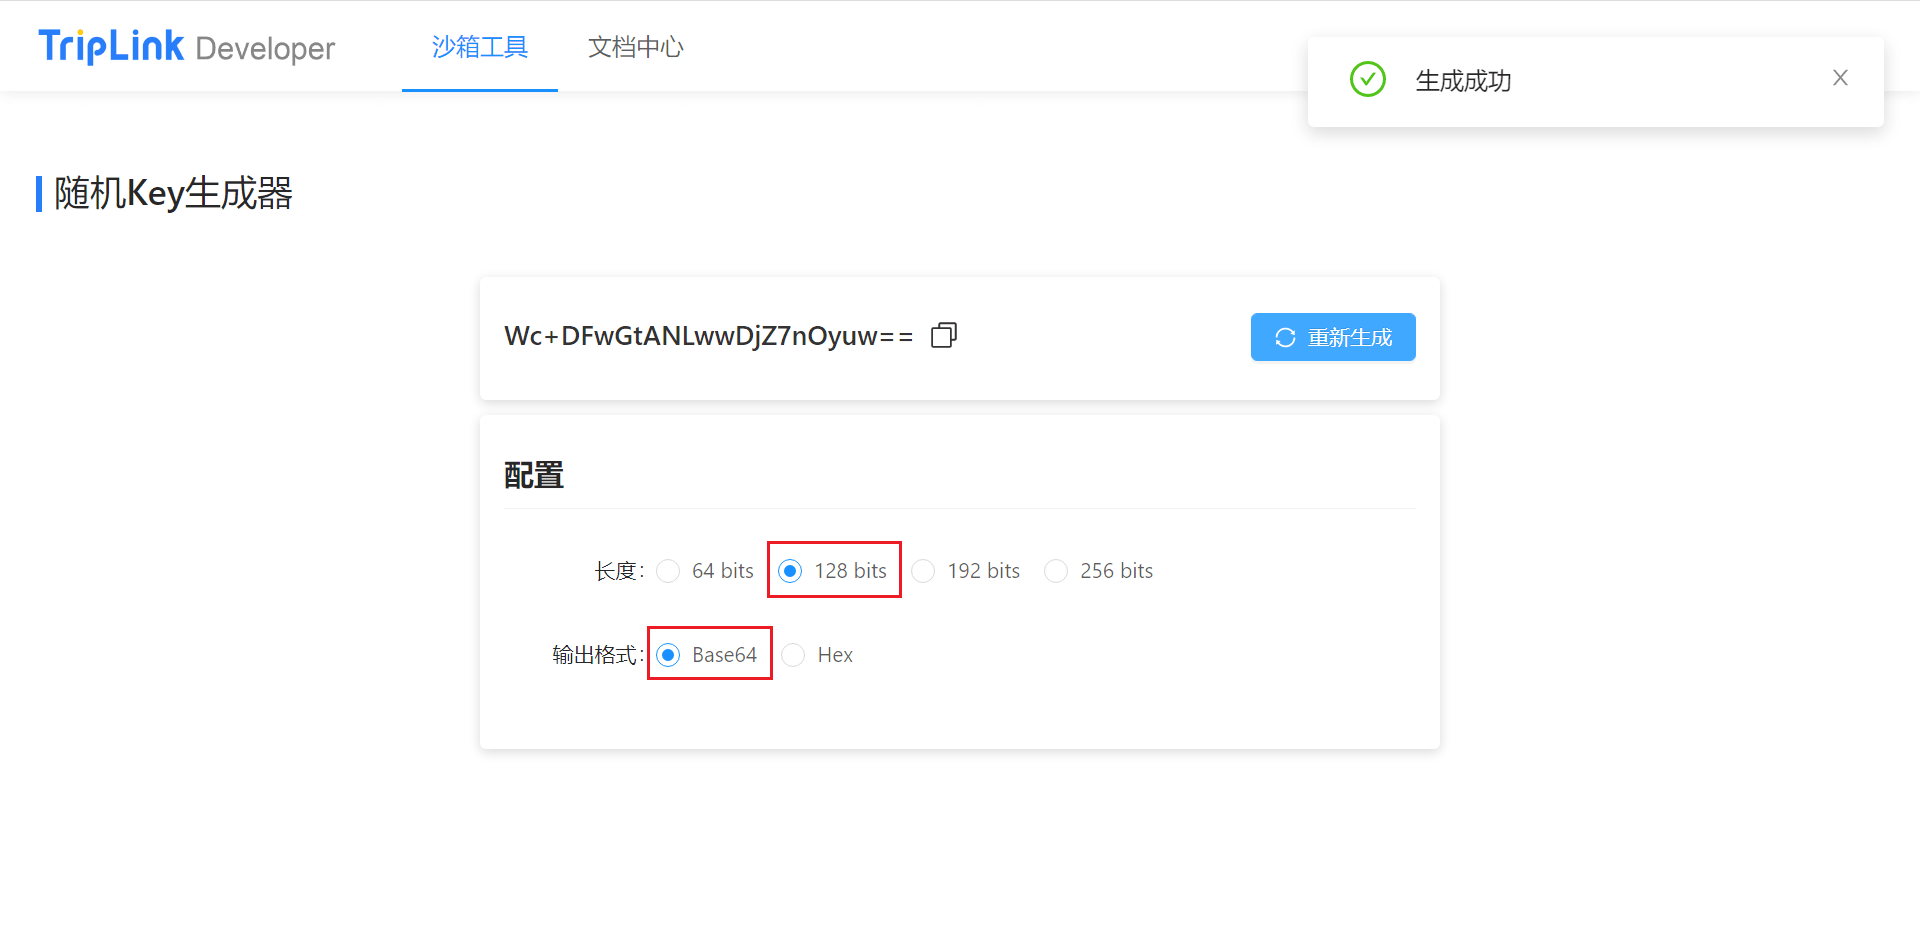Image resolution: width=1920 pixels, height=928 pixels.
Task: Click the green success checkmark icon
Action: pos(1367,79)
